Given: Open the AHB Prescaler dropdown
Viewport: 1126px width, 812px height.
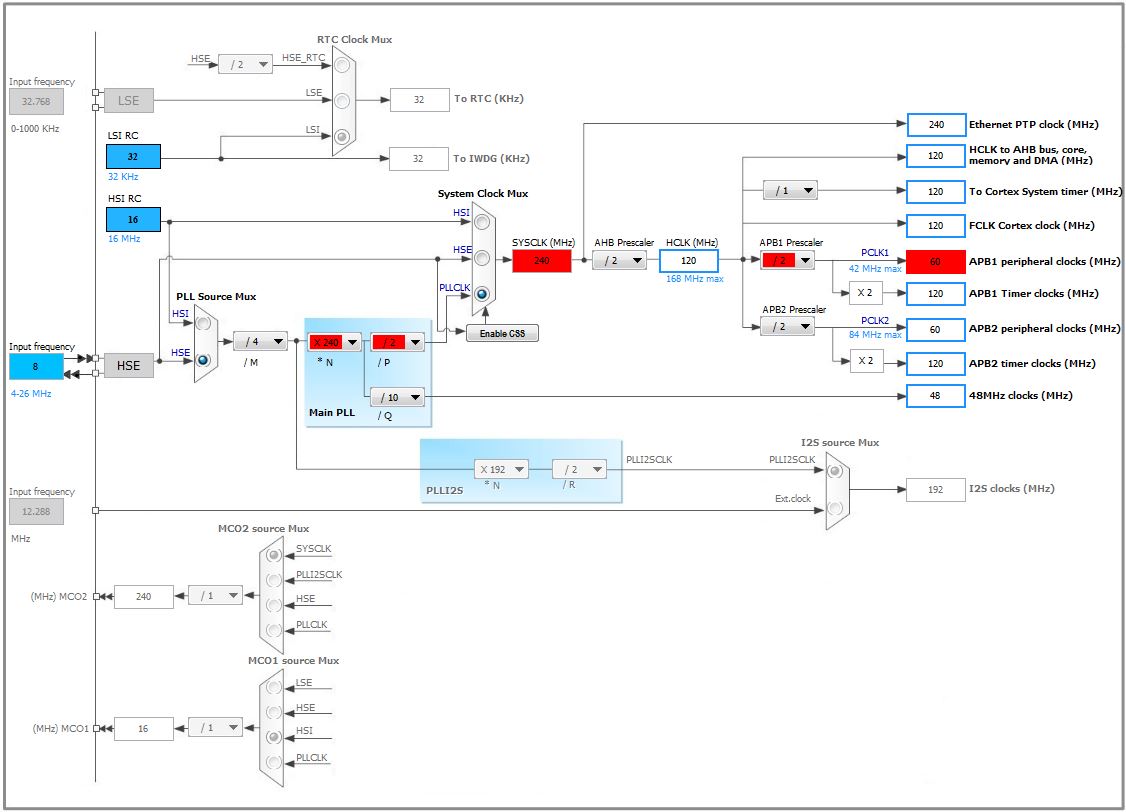Looking at the screenshot, I should tap(619, 261).
